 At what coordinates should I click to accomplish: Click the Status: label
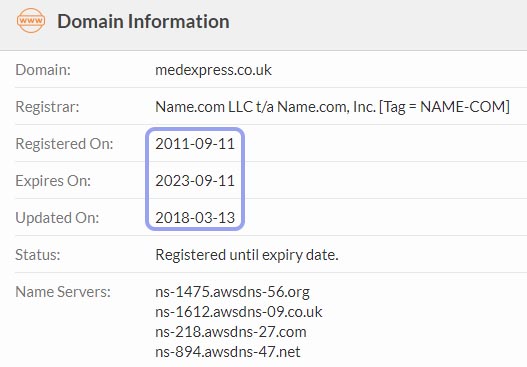pos(38,255)
